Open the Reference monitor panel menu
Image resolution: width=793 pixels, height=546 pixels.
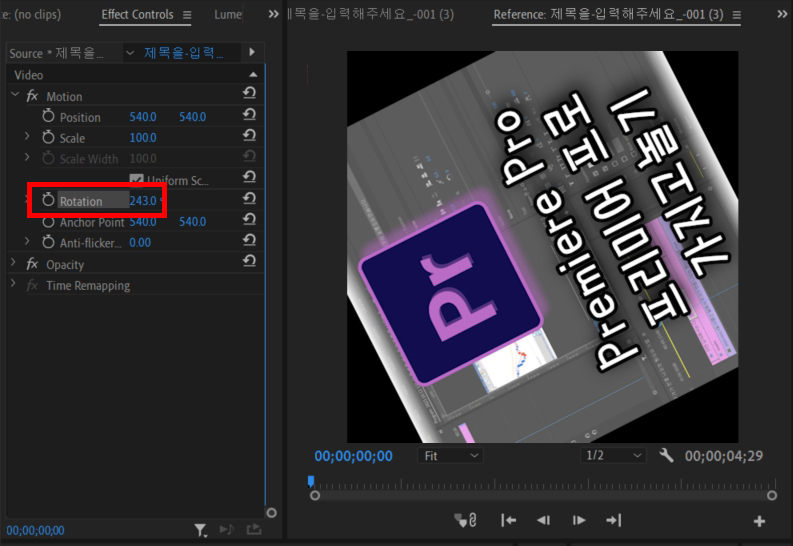(737, 15)
